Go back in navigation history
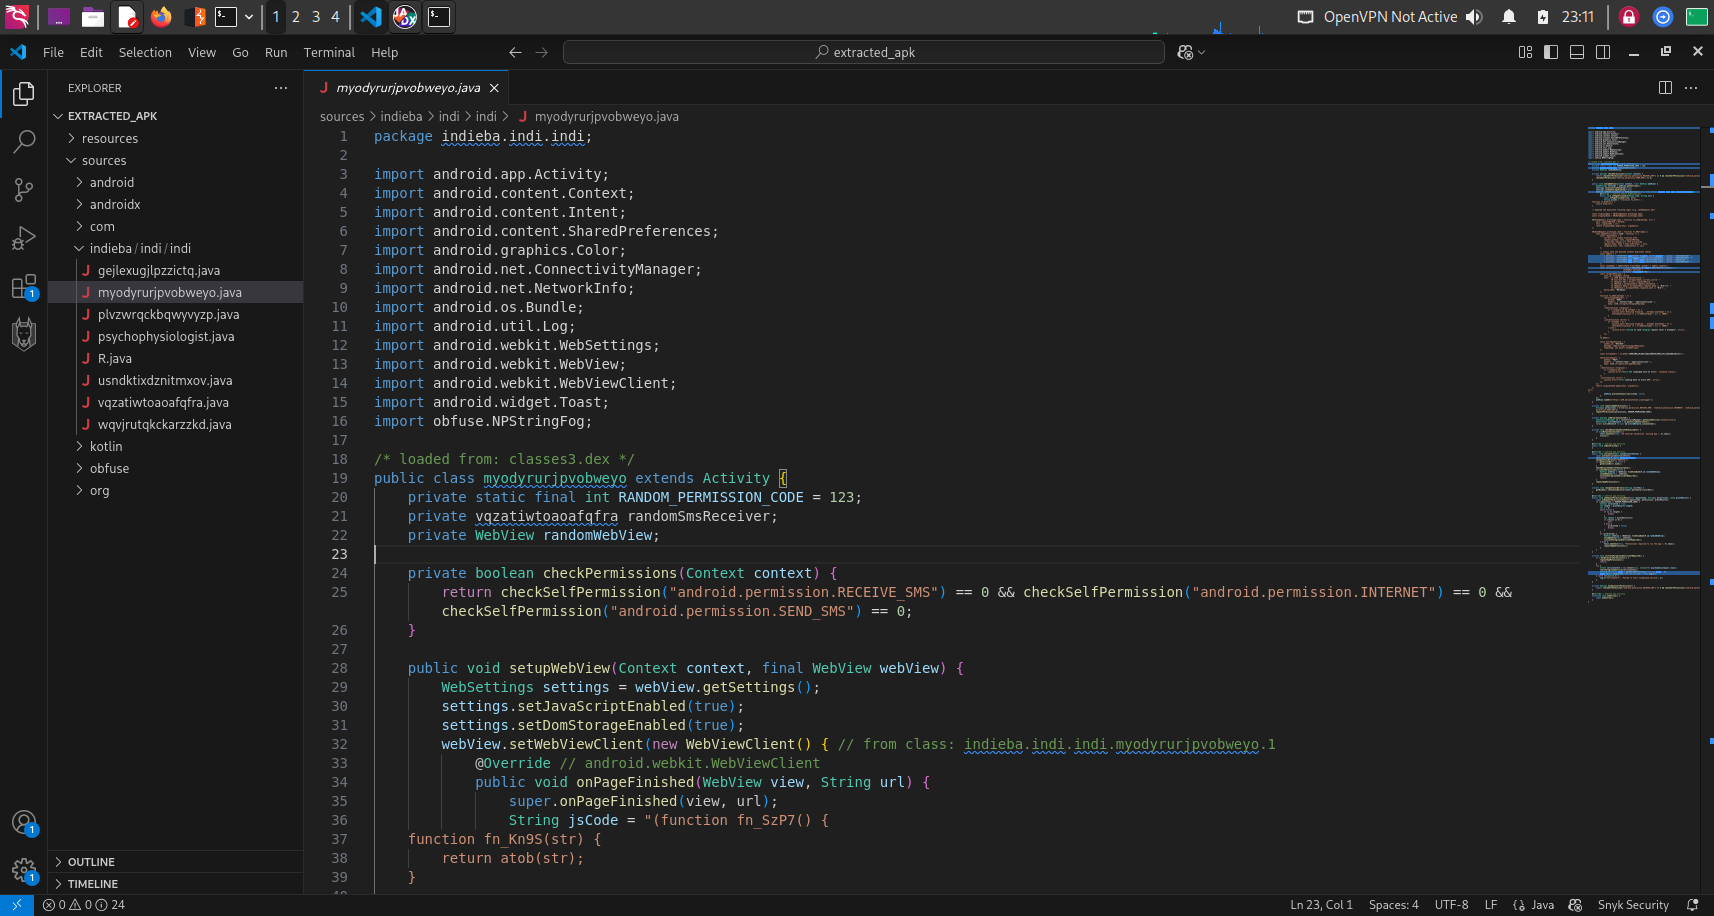 pos(515,52)
